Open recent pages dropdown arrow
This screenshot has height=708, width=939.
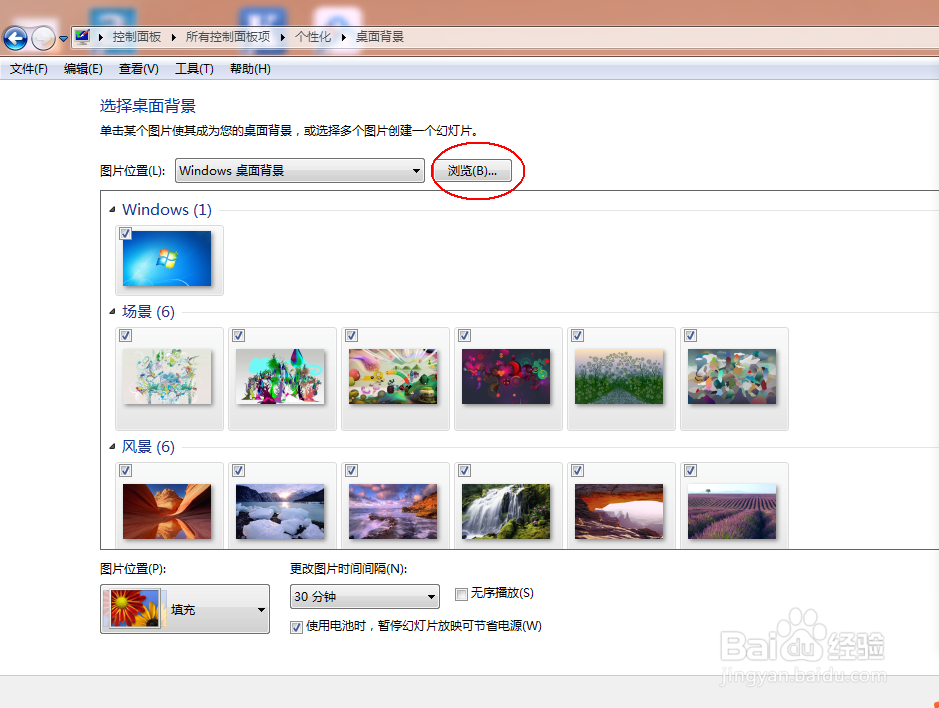click(63, 40)
